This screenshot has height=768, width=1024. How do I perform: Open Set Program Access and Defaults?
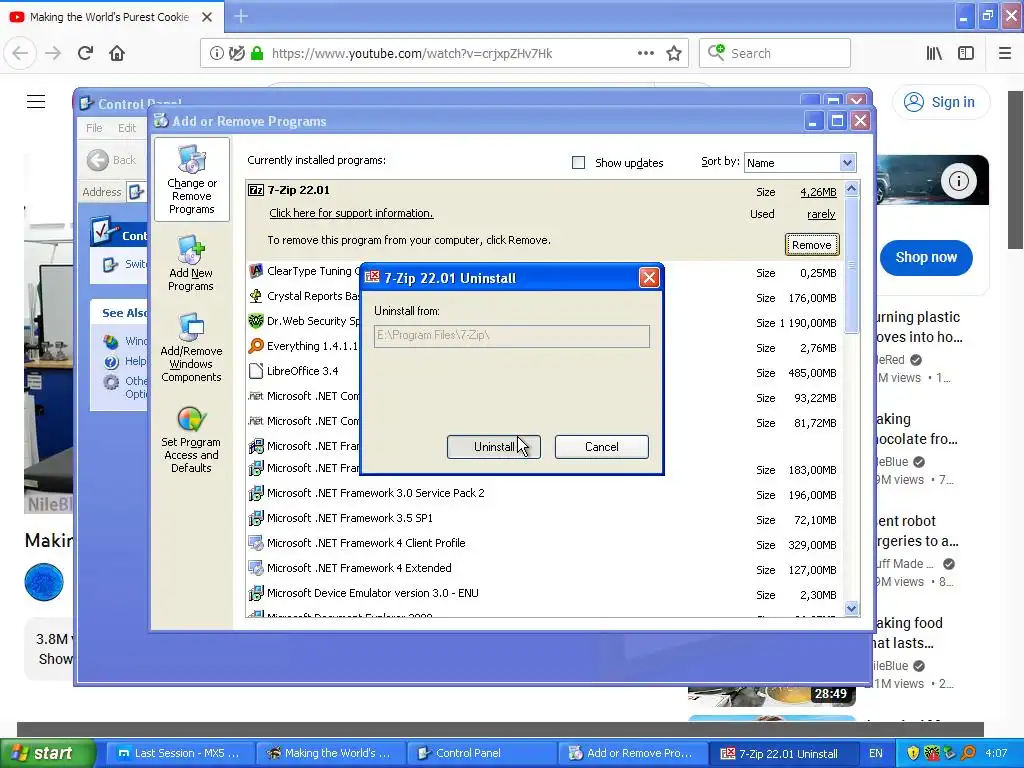click(x=191, y=439)
